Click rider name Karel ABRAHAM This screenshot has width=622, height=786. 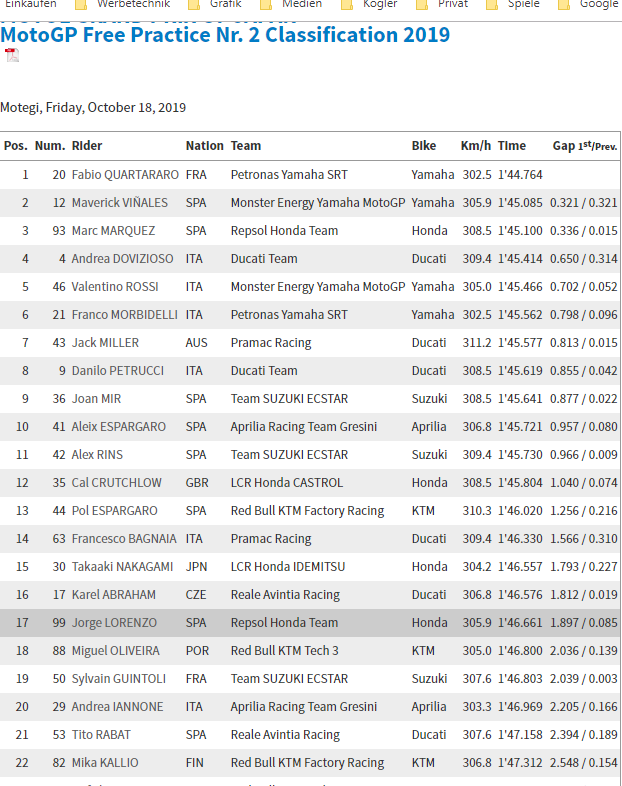(x=114, y=595)
